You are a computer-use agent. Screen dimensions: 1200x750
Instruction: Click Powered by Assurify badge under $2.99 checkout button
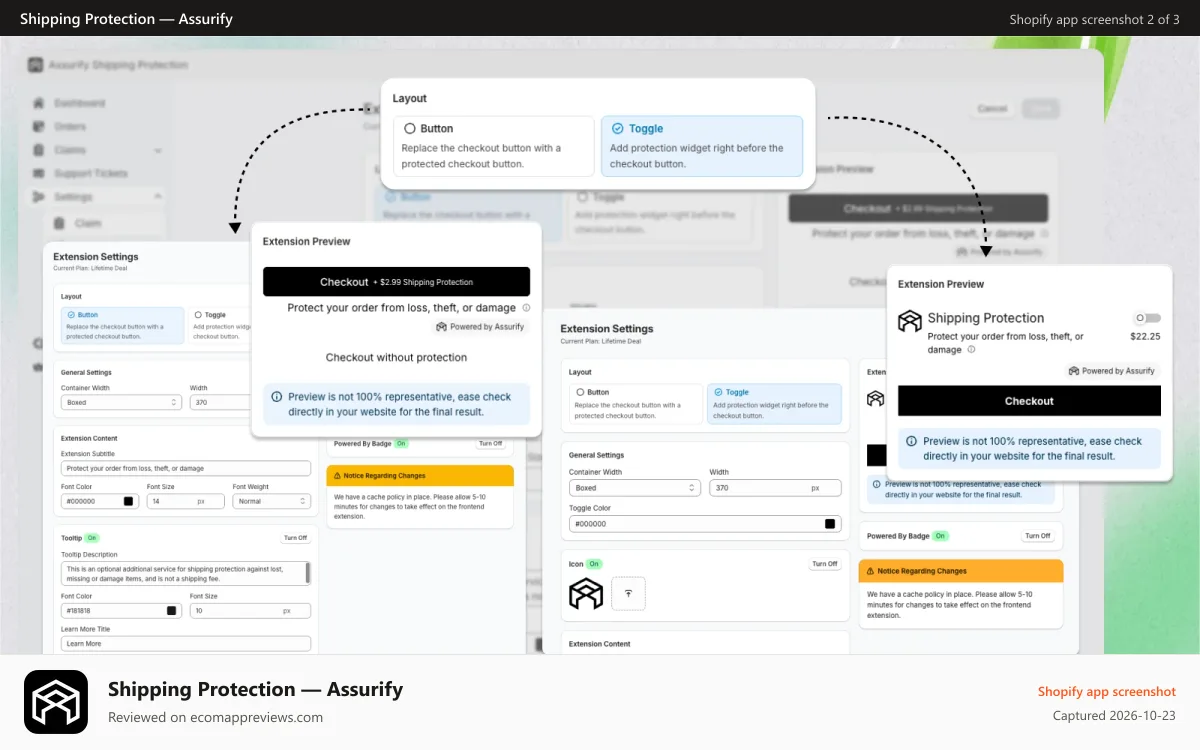(x=480, y=327)
